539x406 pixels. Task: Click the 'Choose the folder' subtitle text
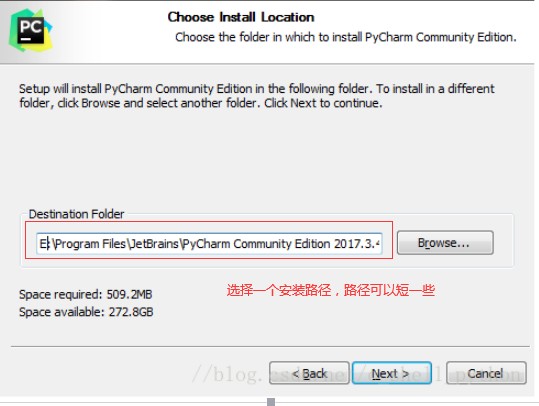click(x=345, y=37)
